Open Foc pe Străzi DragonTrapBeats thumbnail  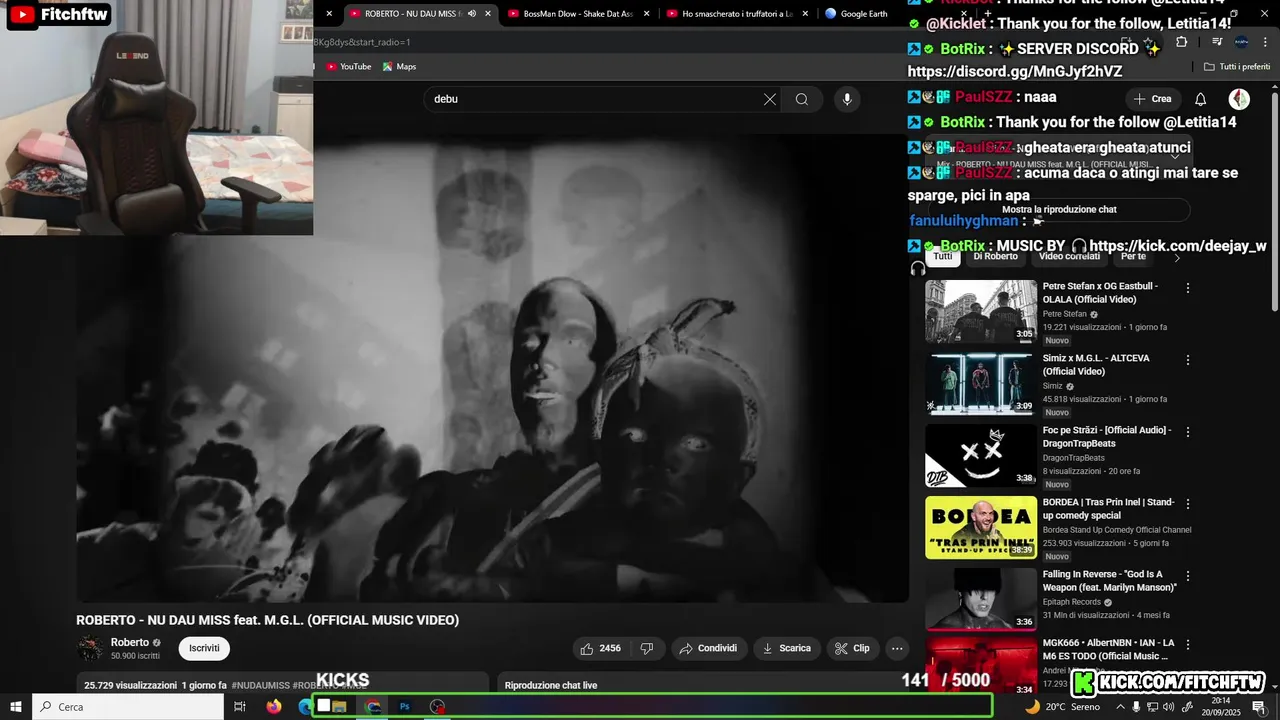(981, 455)
